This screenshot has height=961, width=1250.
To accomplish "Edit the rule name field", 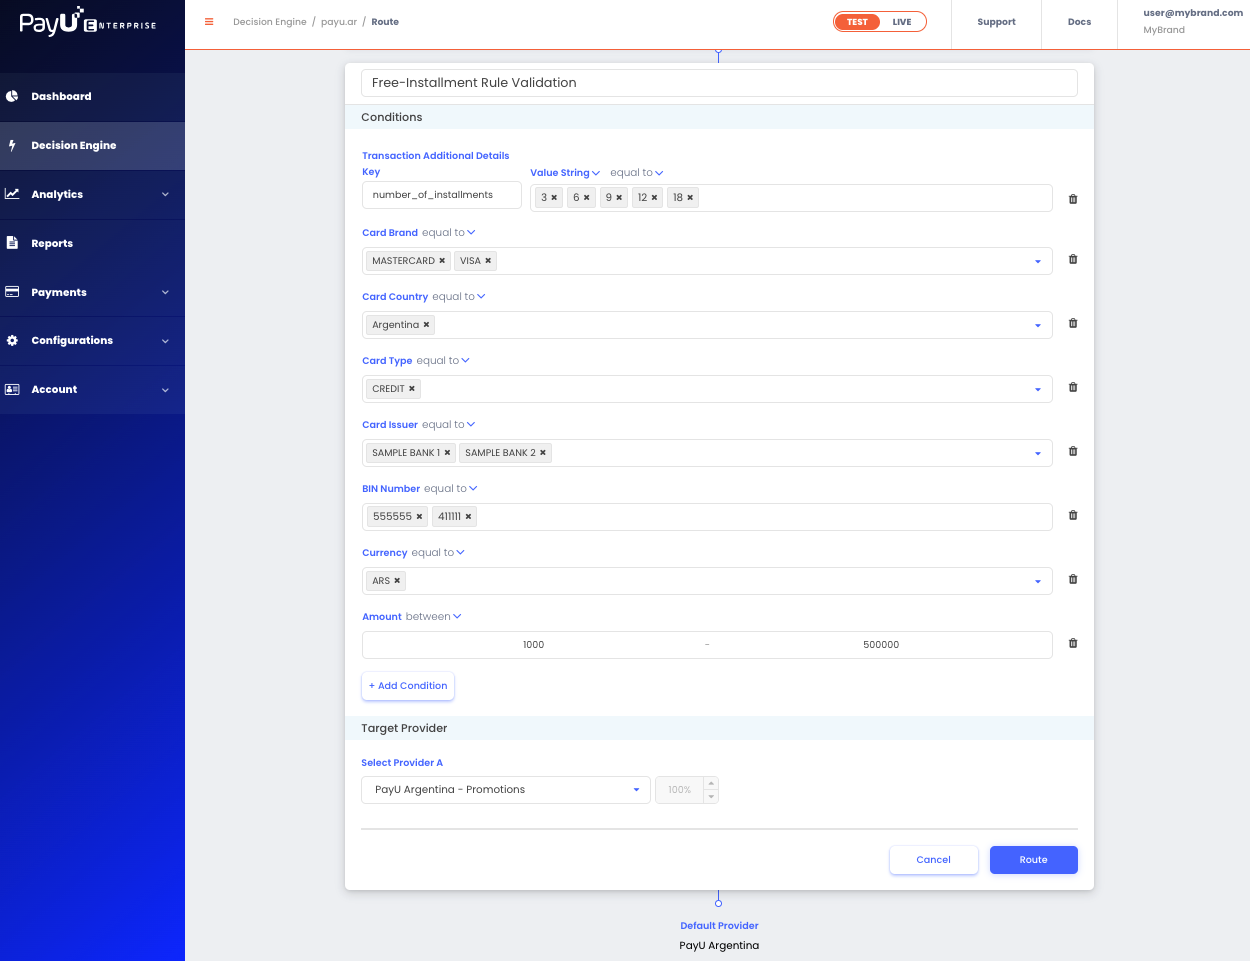I will (719, 83).
